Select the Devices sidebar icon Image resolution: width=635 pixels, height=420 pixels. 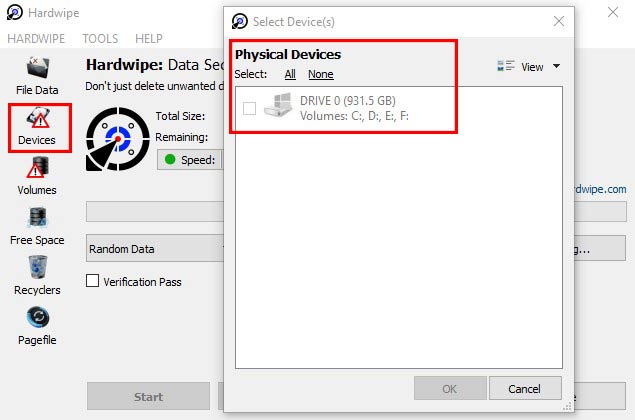37,126
